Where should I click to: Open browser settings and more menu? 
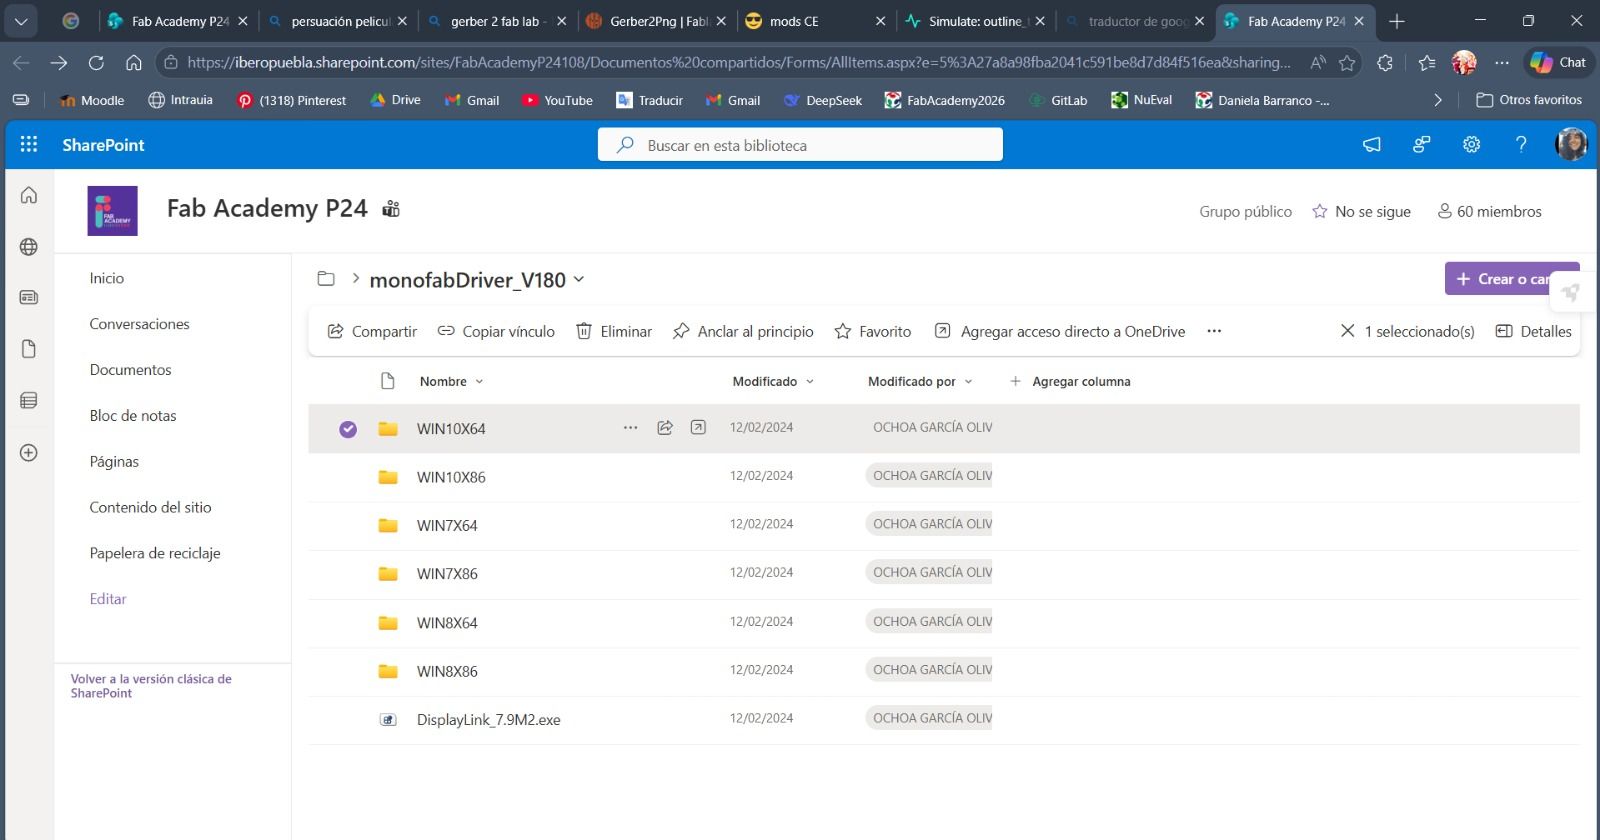pyautogui.click(x=1502, y=62)
